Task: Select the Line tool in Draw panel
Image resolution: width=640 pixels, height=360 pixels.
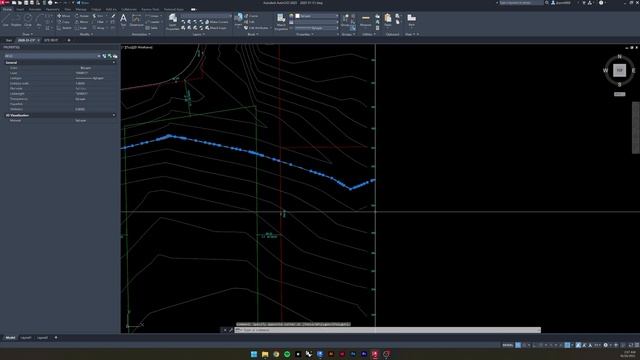Action: (6, 19)
